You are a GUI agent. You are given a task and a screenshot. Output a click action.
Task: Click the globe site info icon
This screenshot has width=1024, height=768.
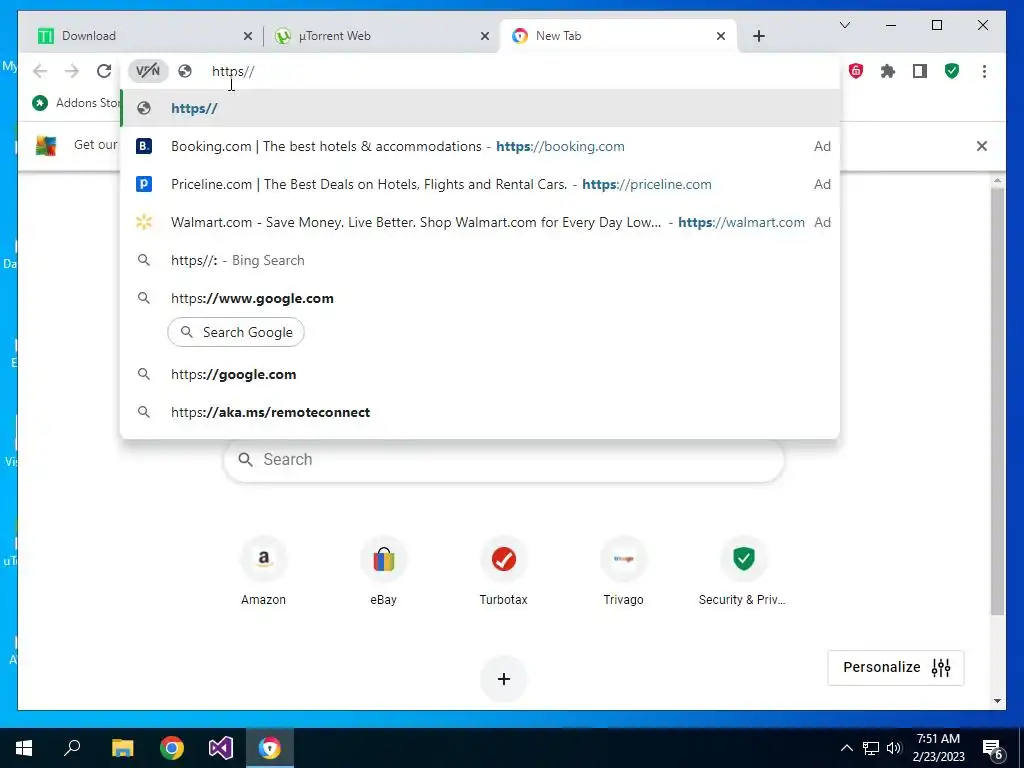coord(185,71)
